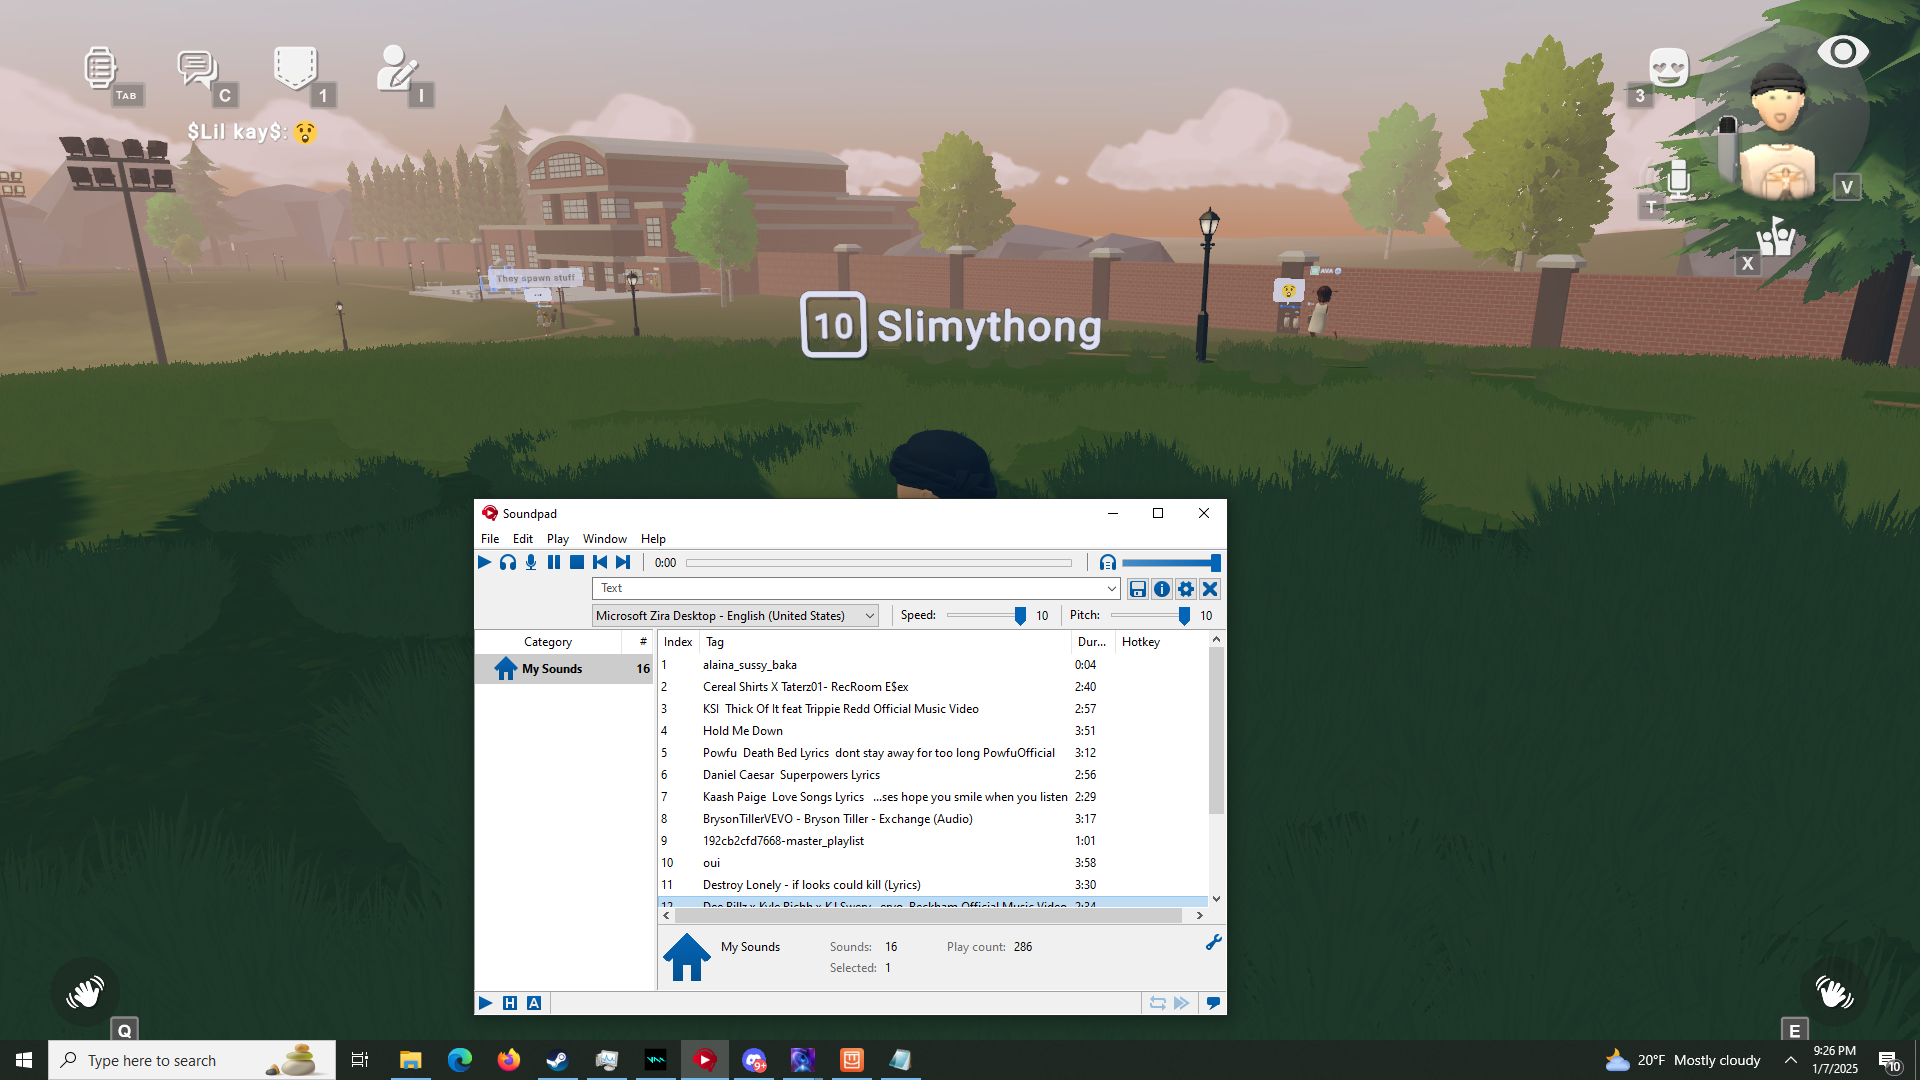Open text-to-speech settings gear
The height and width of the screenshot is (1080, 1920).
click(x=1186, y=589)
